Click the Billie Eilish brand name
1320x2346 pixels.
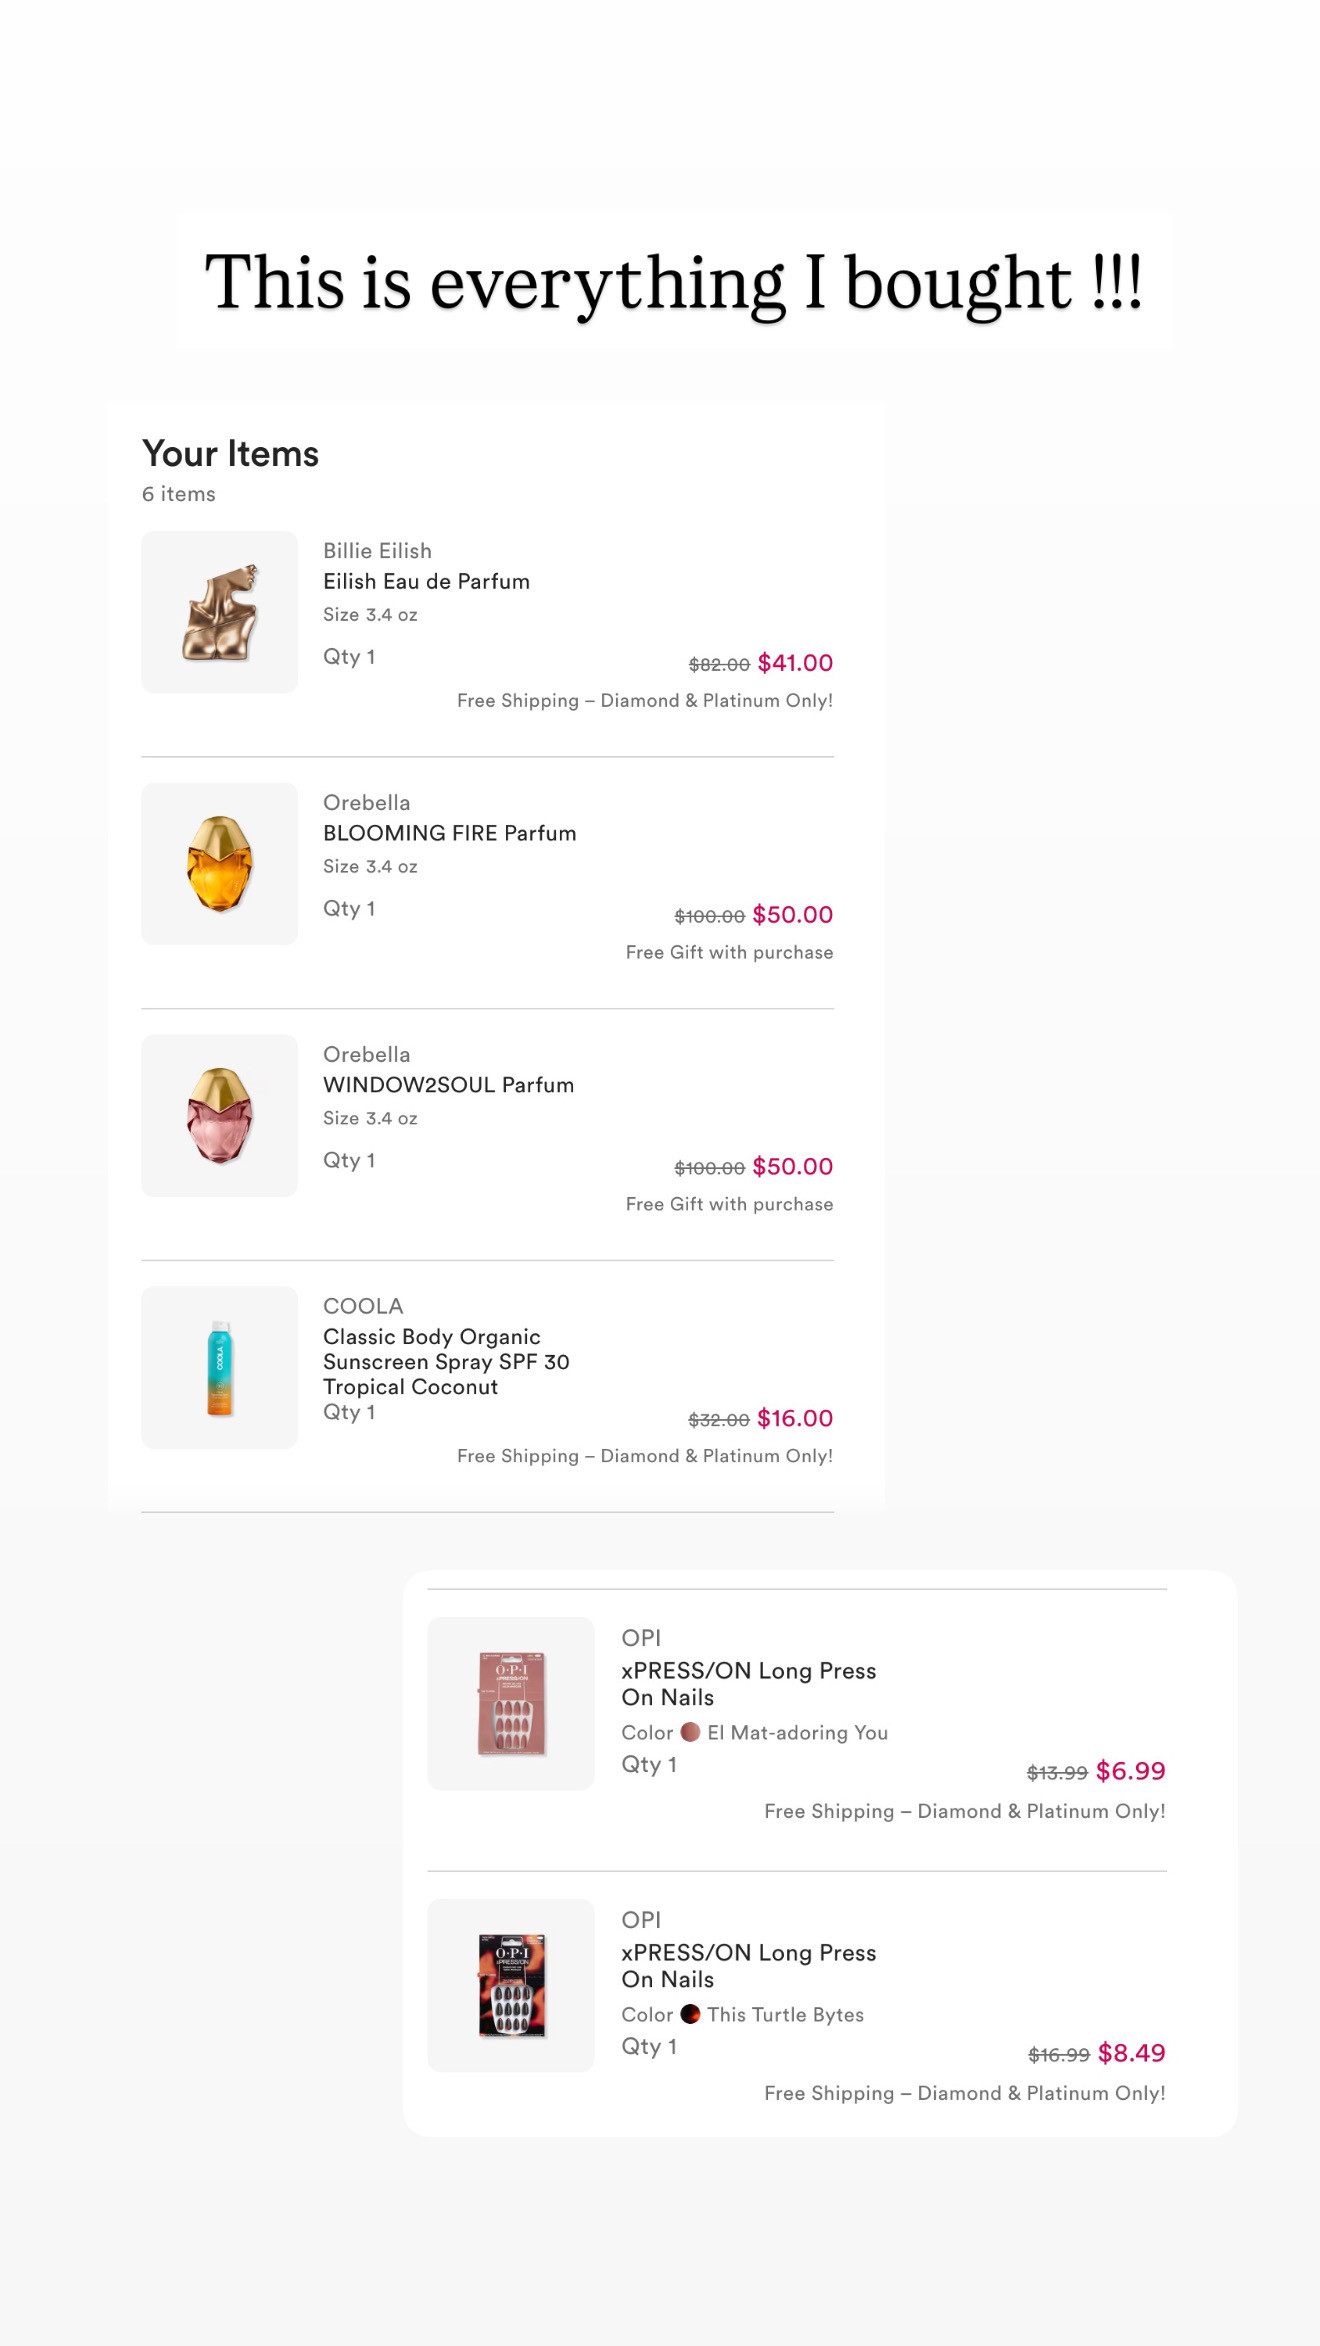377,551
